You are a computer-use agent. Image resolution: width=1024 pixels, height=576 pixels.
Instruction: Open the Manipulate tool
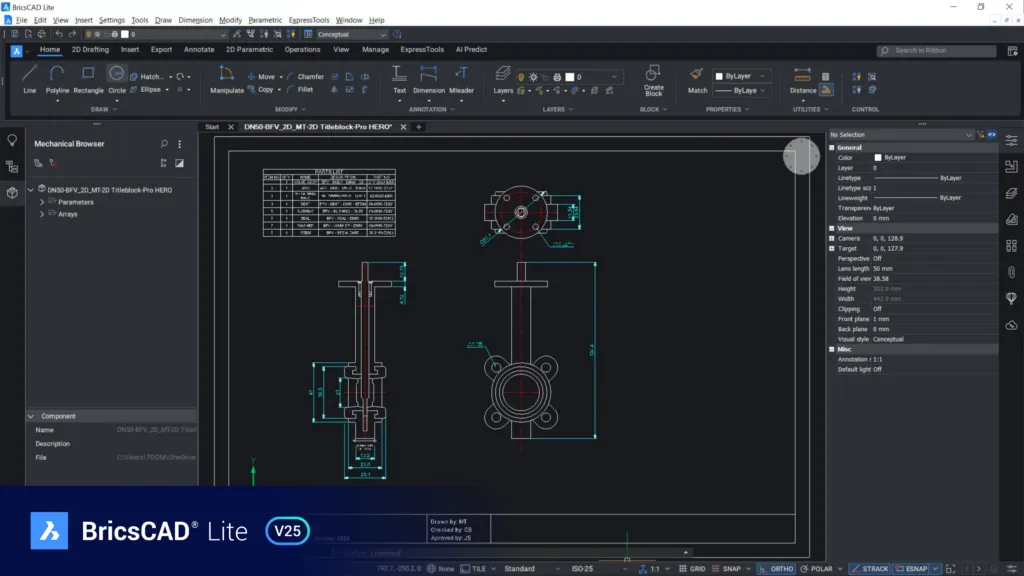point(227,80)
